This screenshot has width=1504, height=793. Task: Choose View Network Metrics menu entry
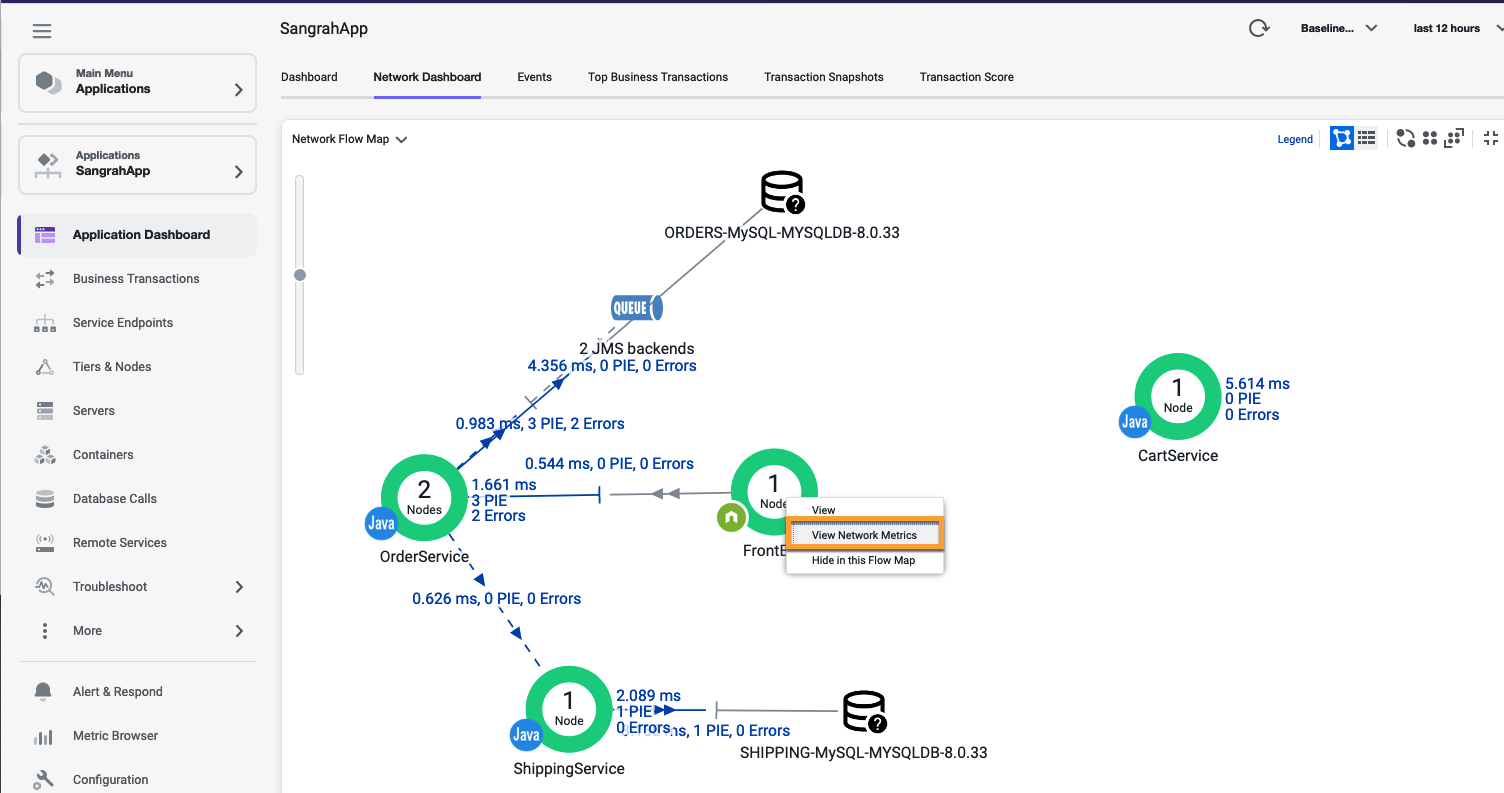click(x=864, y=535)
